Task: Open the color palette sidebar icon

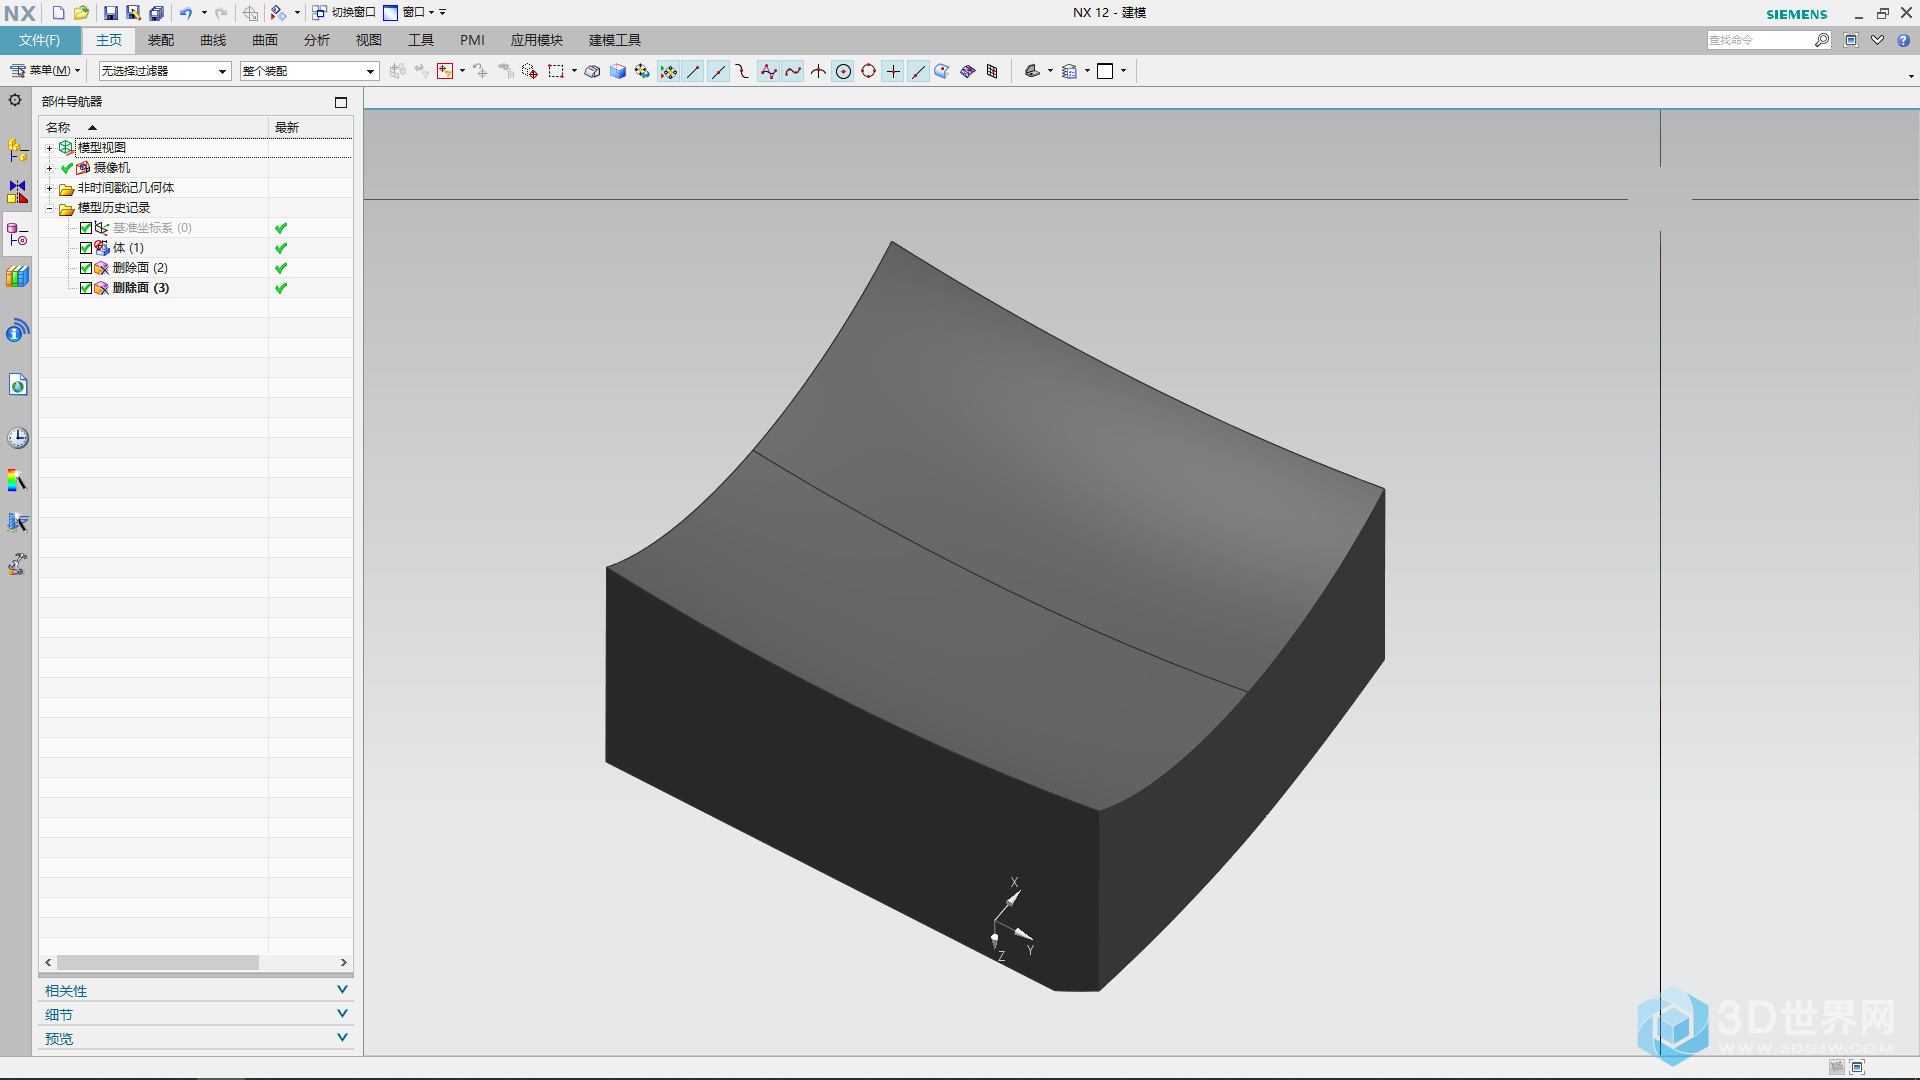Action: click(x=18, y=481)
